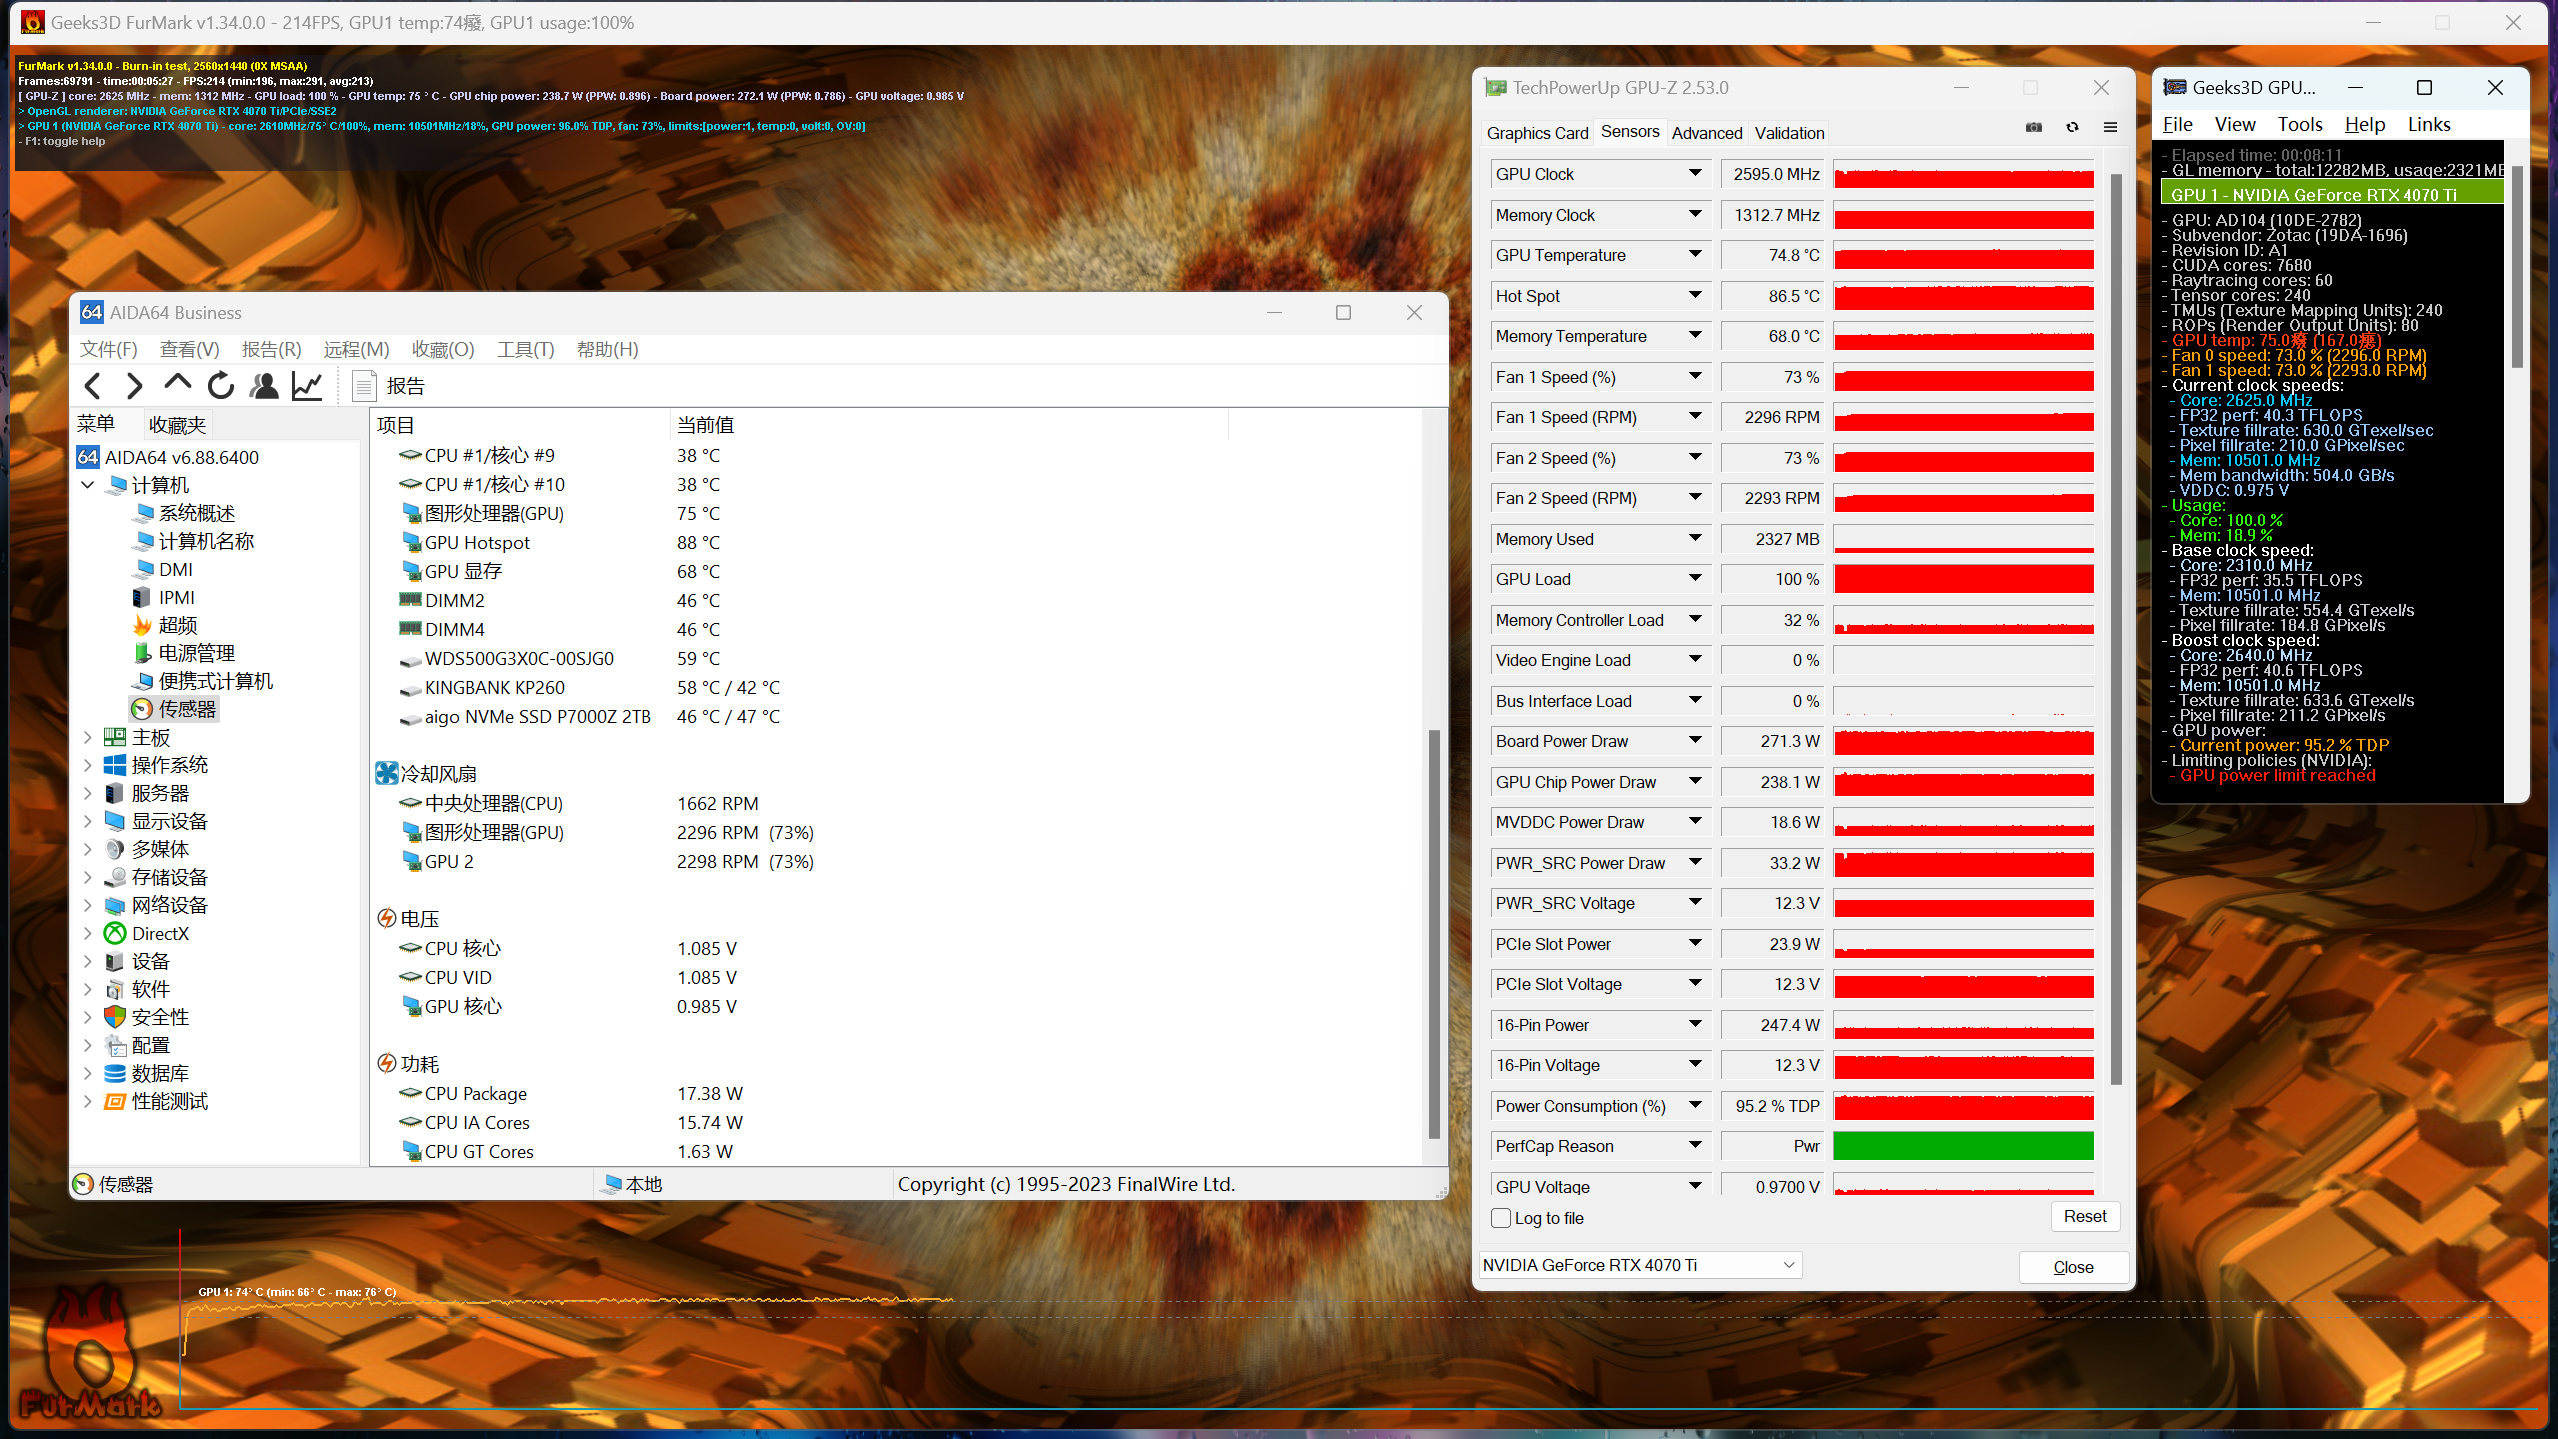Viewport: 2558px width, 1439px height.
Task: Click the 传感器 sensor icon in AIDA64 tree
Action: [142, 708]
